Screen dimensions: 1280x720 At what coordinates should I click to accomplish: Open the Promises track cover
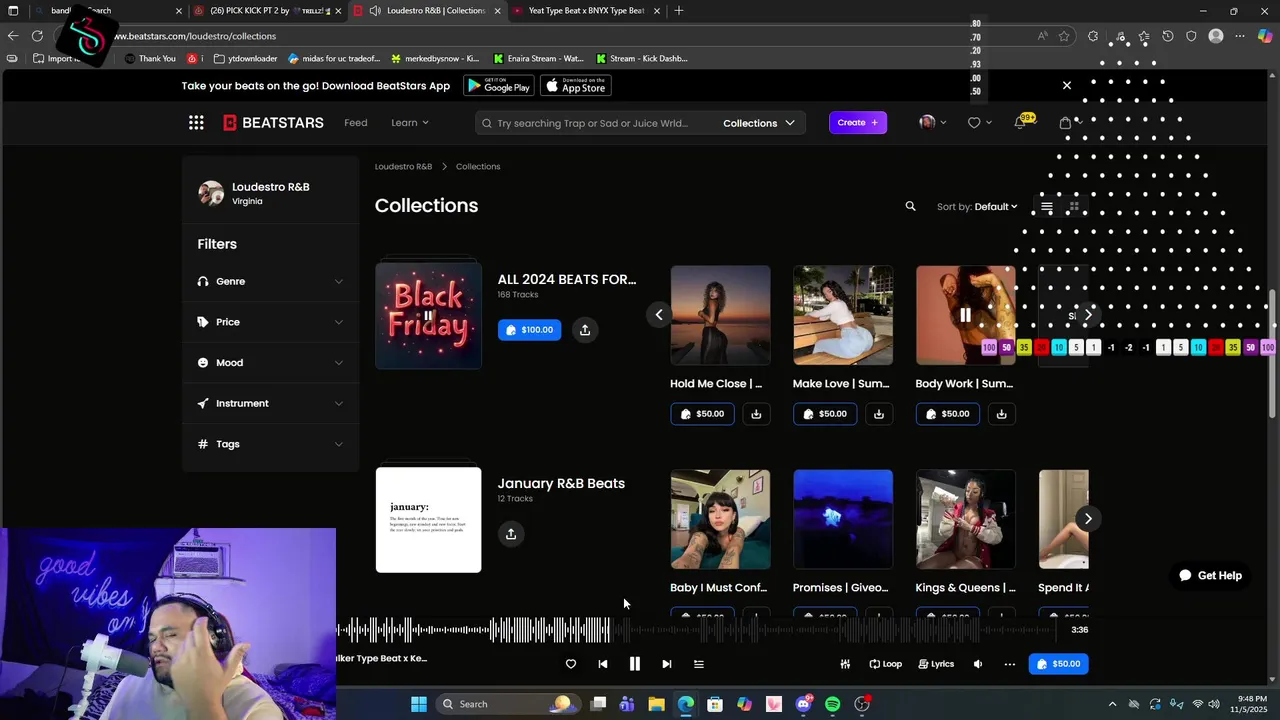tap(843, 520)
